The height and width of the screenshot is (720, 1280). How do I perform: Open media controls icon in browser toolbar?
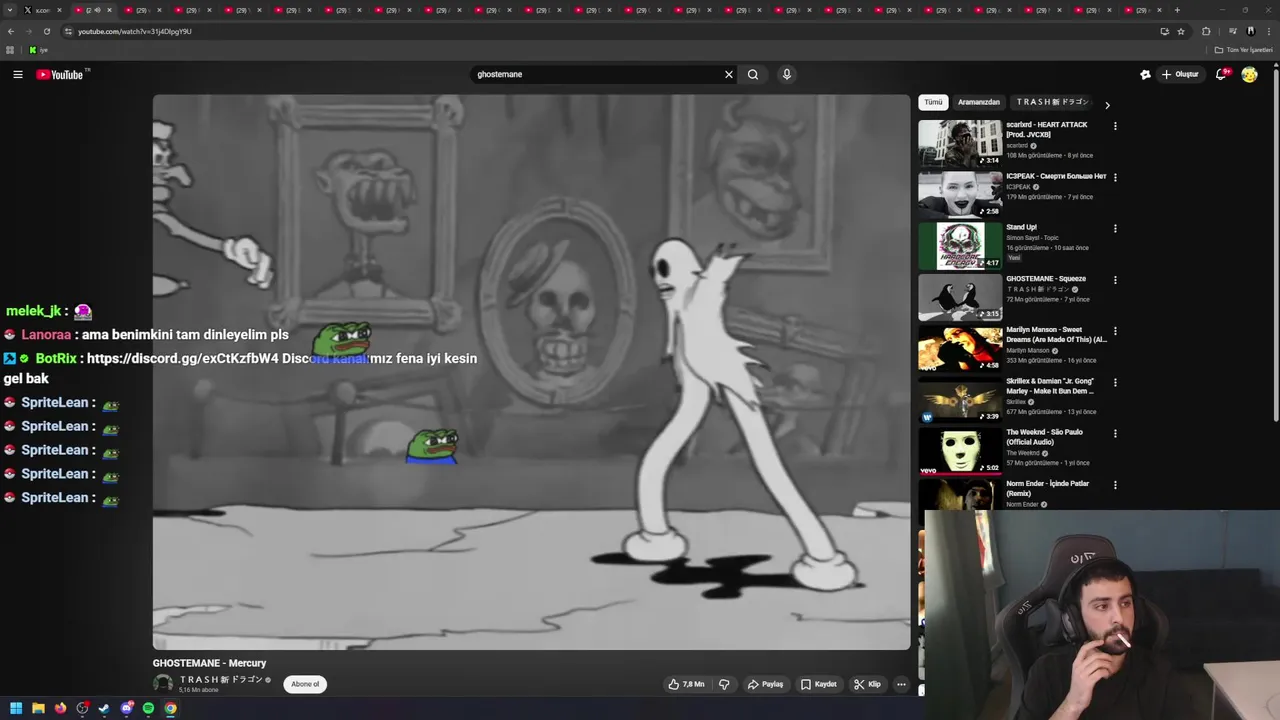click(1232, 31)
